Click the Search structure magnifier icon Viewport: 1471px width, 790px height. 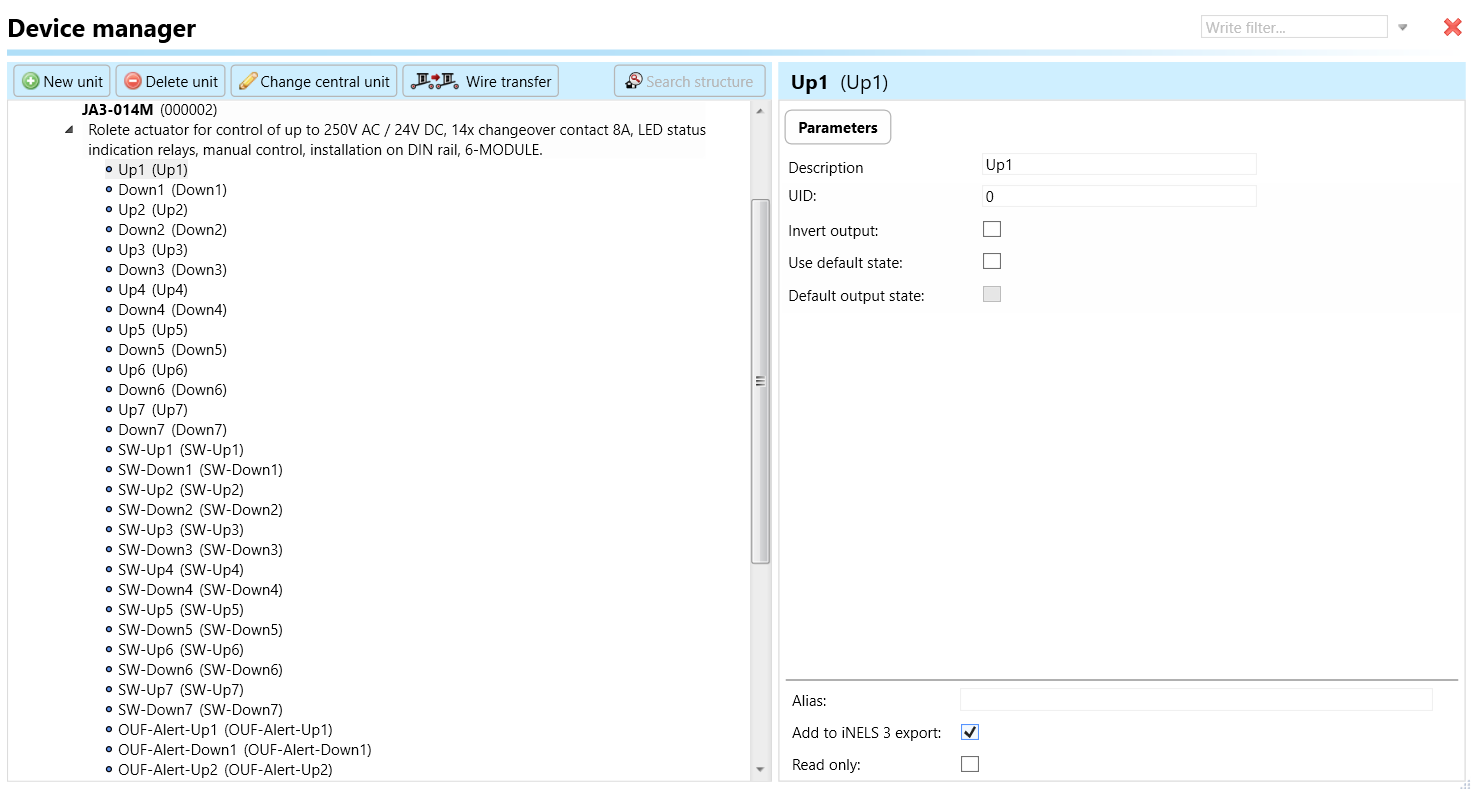tap(633, 81)
